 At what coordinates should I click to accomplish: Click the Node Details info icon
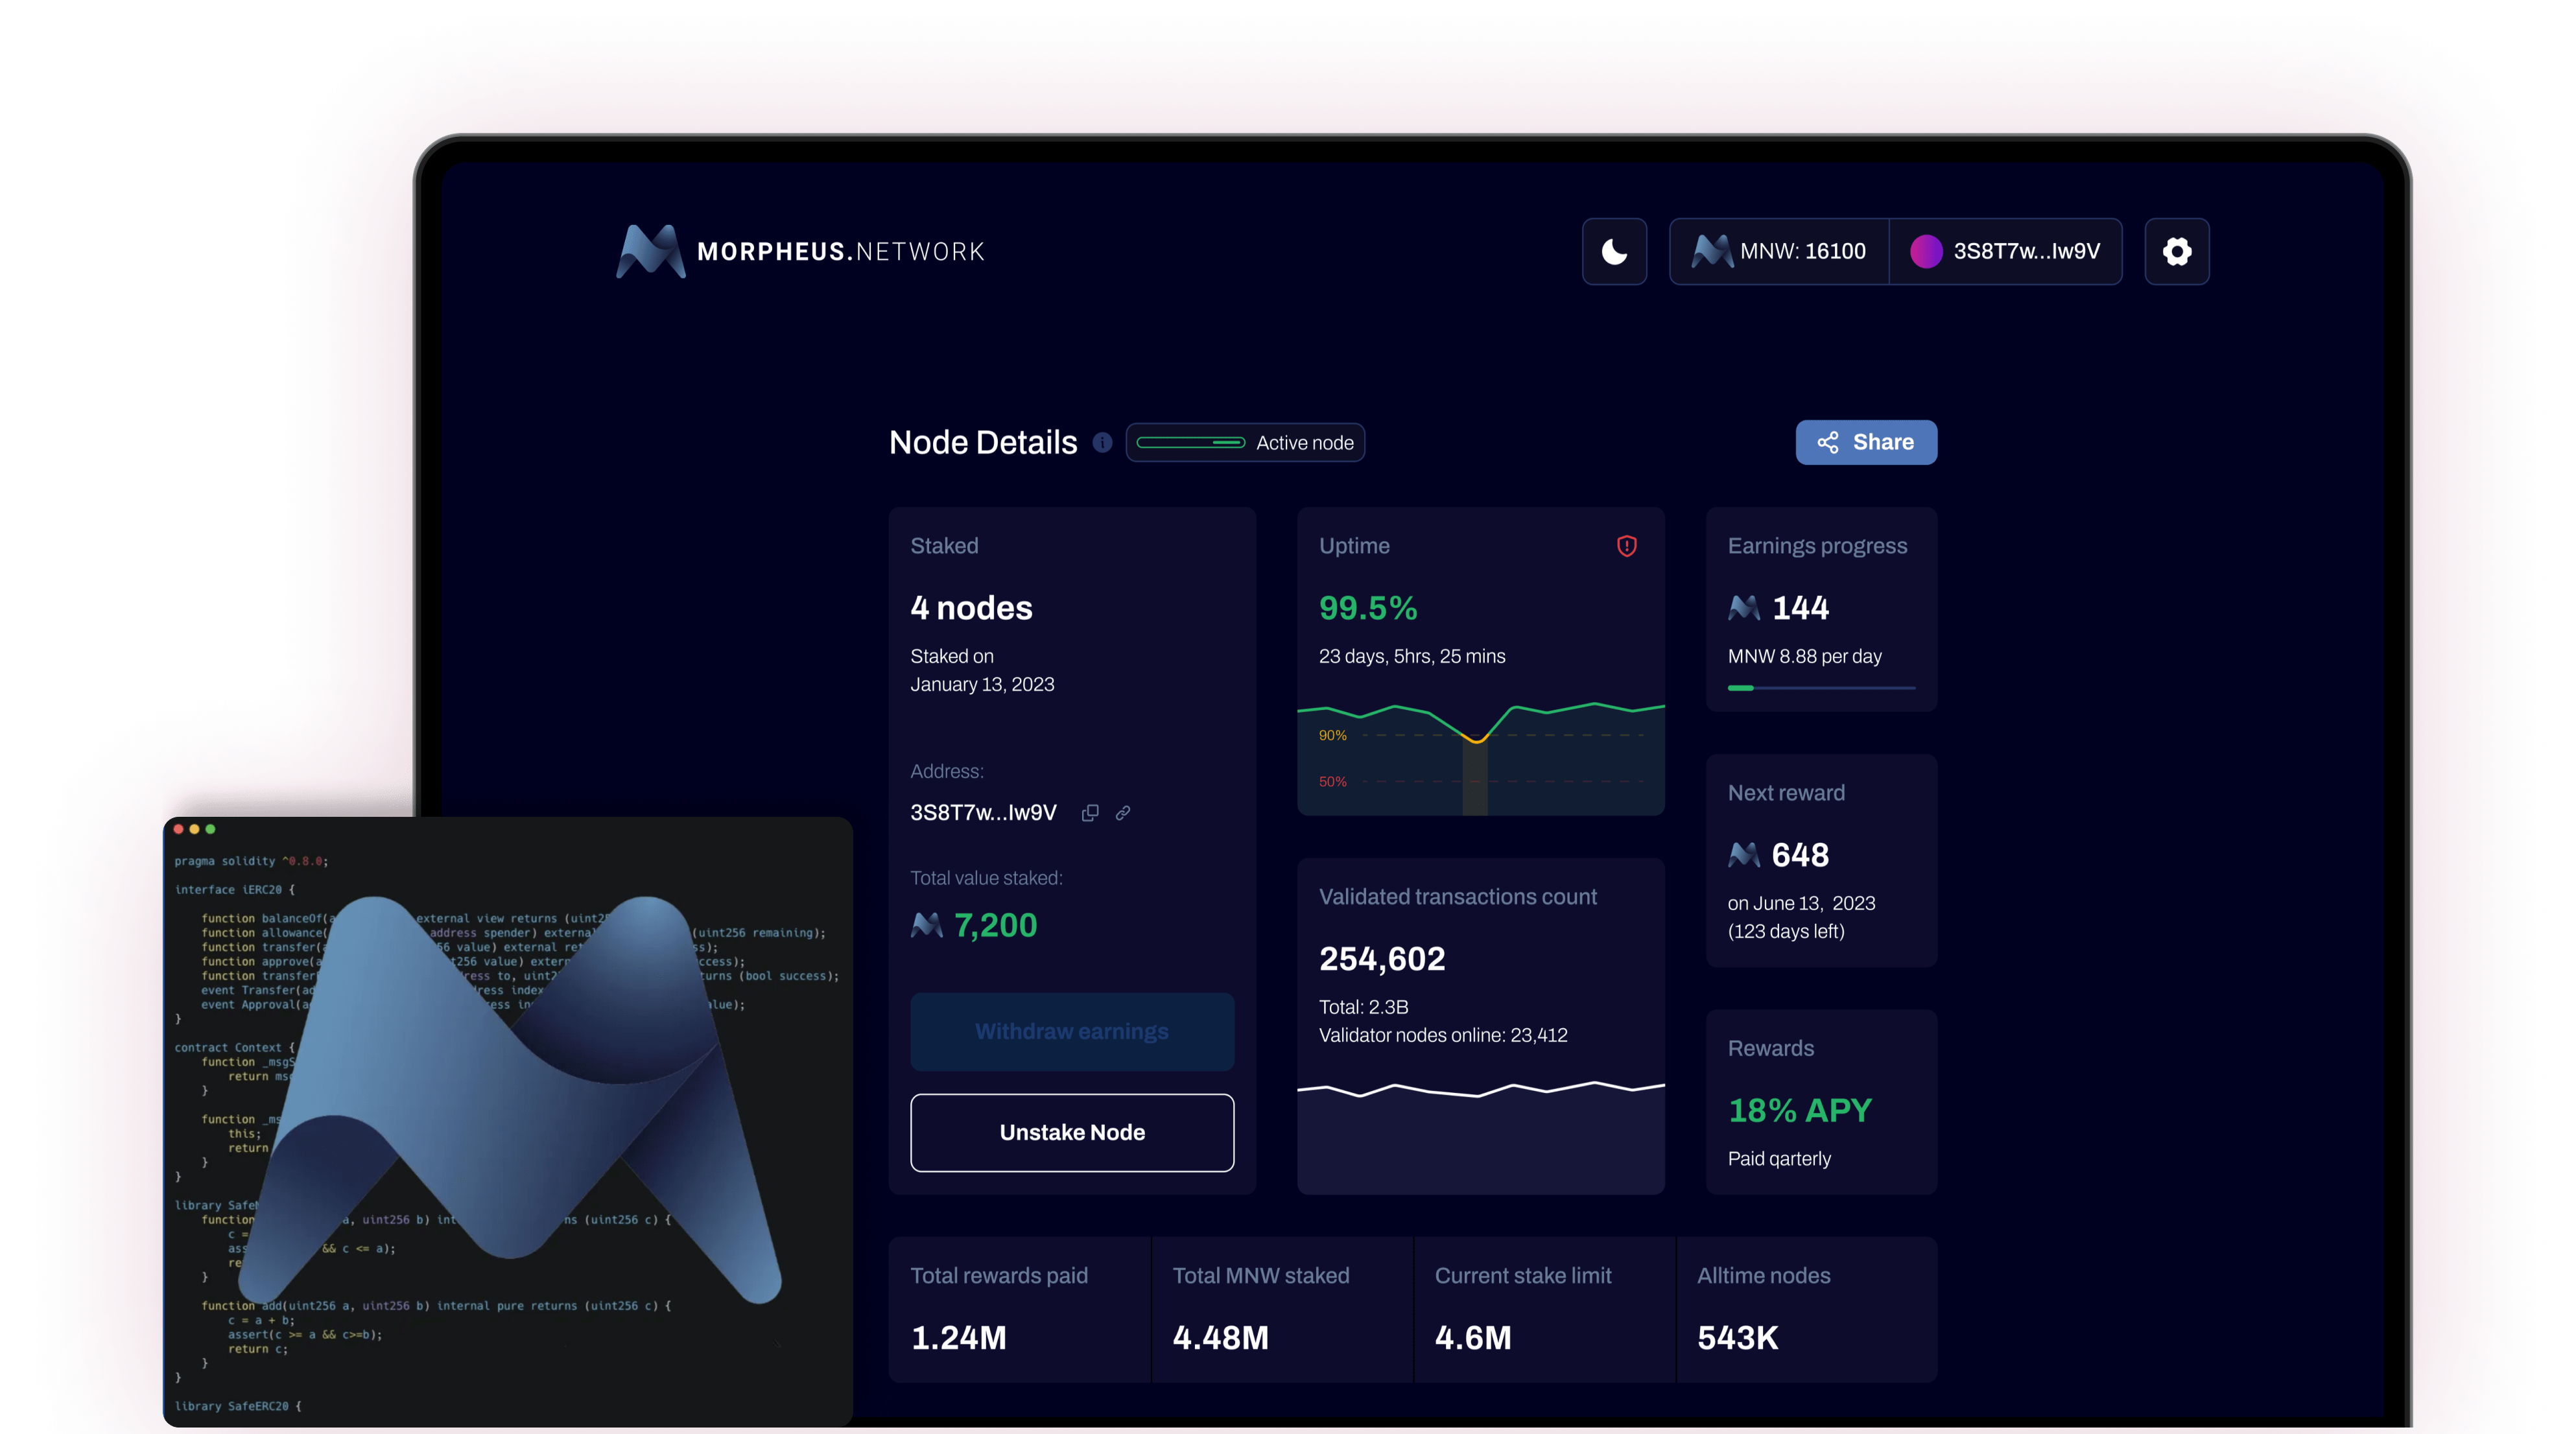click(x=1102, y=442)
